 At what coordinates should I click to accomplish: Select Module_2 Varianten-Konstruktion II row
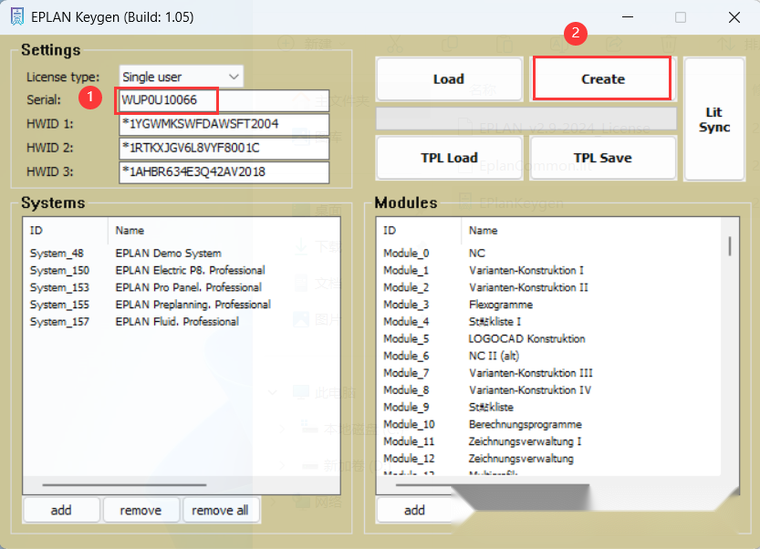549,287
